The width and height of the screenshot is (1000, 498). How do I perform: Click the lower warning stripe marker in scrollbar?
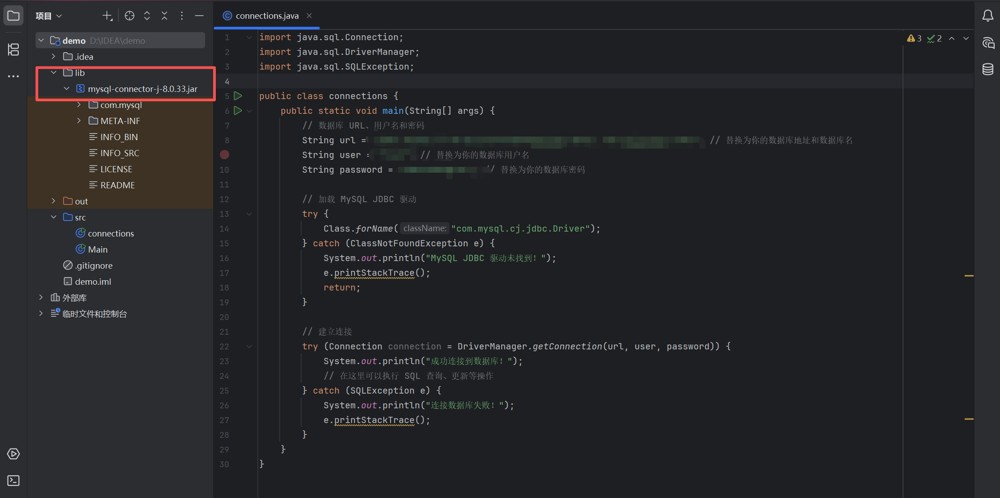coord(969,419)
